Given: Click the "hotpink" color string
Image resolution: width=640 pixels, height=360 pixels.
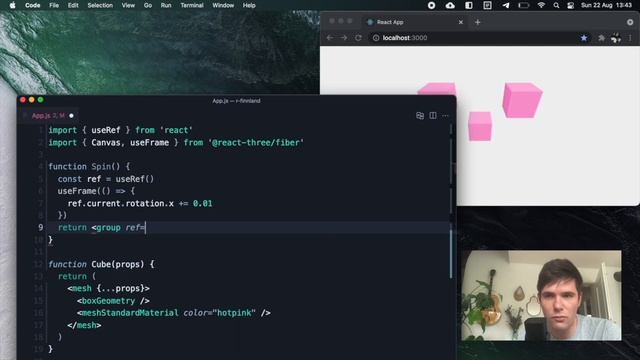Looking at the screenshot, I should (x=234, y=313).
